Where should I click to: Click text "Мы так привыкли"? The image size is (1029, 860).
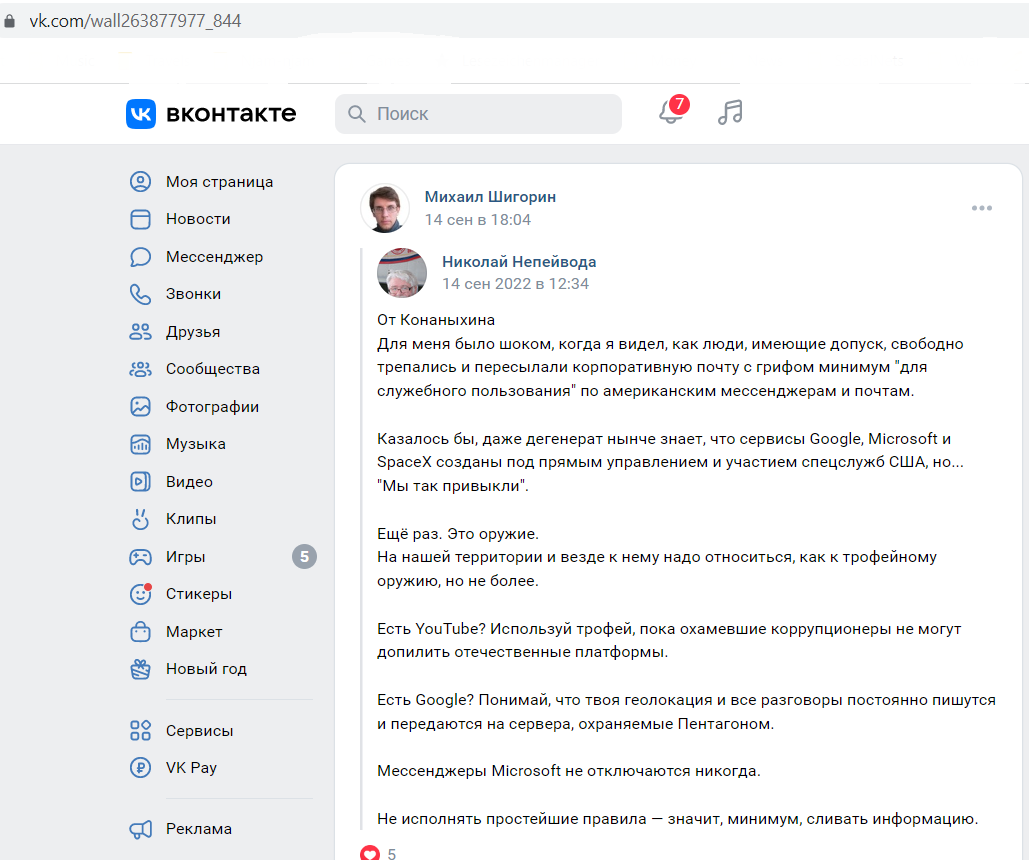pos(451,486)
